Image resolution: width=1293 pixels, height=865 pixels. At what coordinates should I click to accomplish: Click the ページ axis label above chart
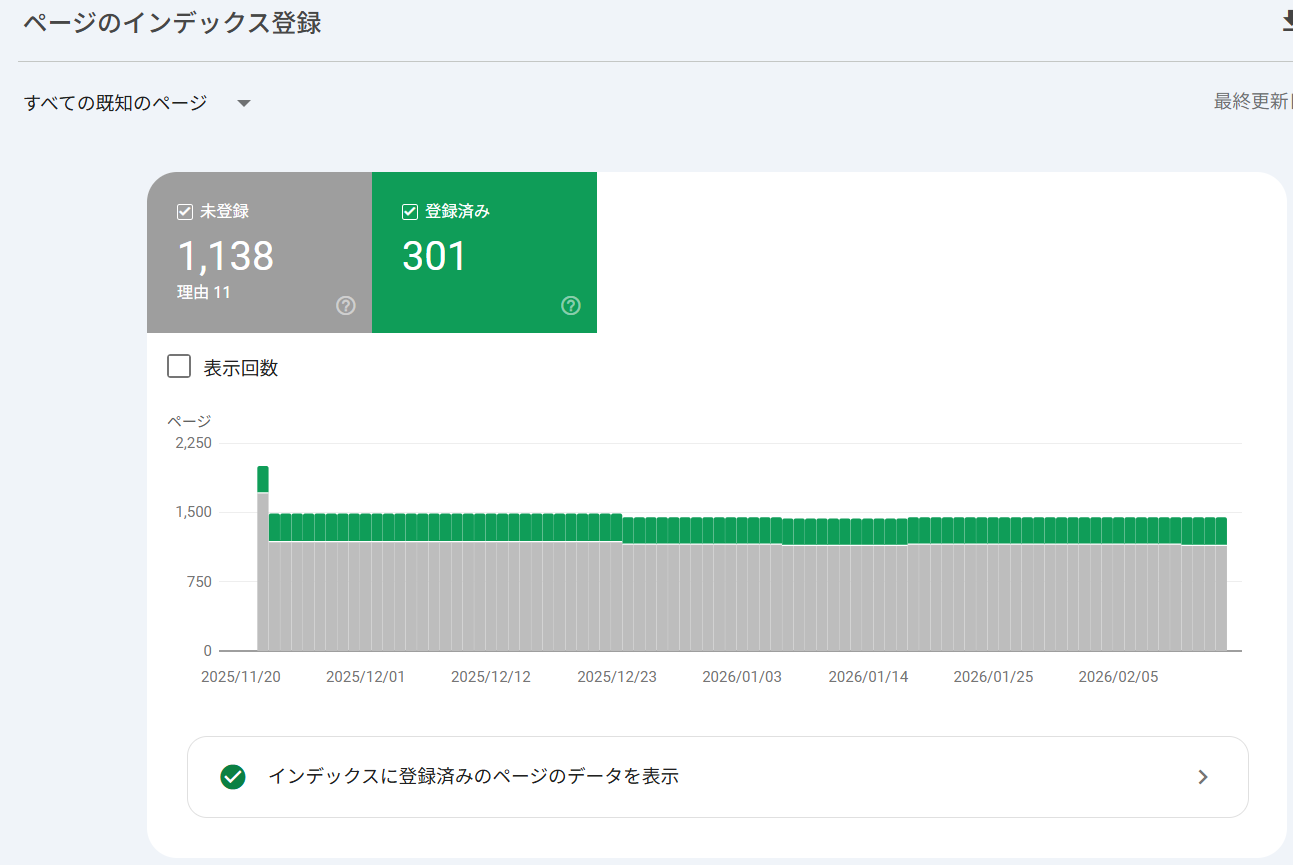189,420
